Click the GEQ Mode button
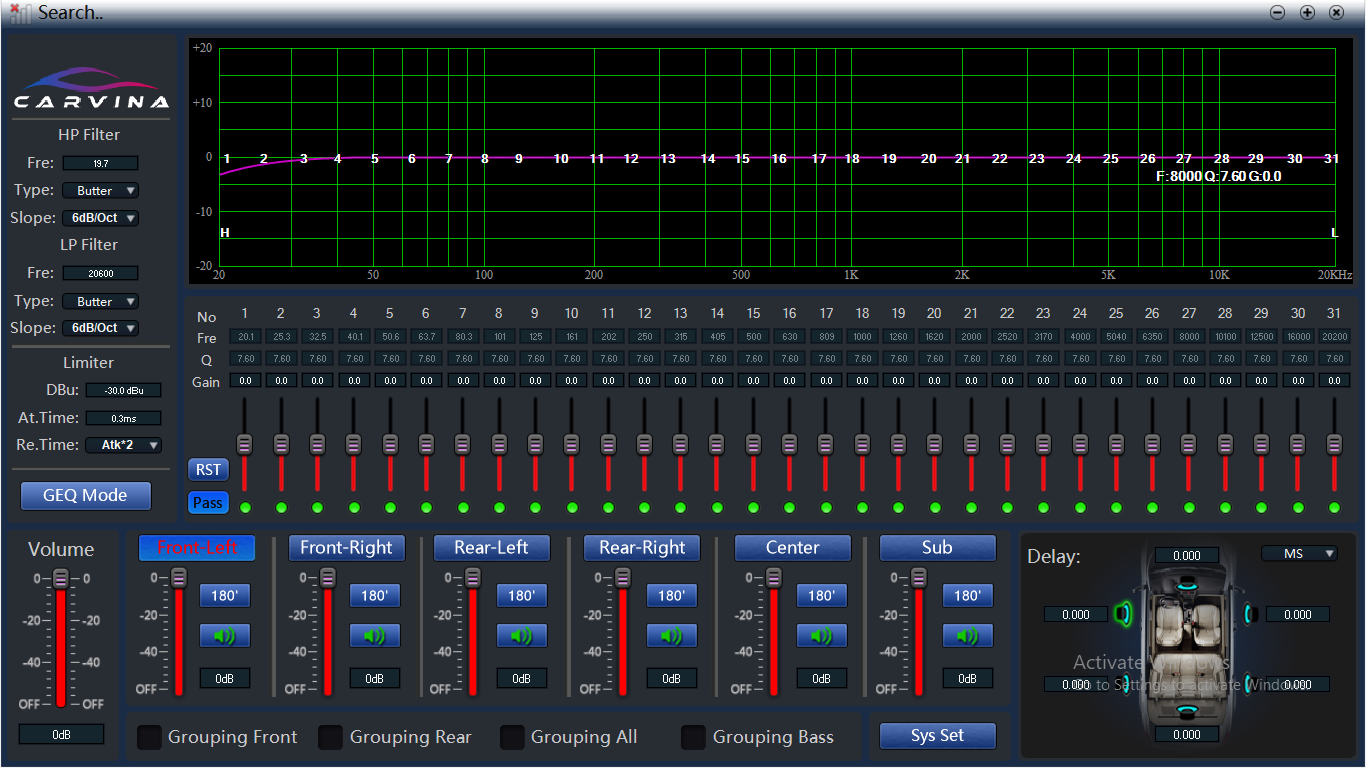The width and height of the screenshot is (1366, 768). (85, 495)
